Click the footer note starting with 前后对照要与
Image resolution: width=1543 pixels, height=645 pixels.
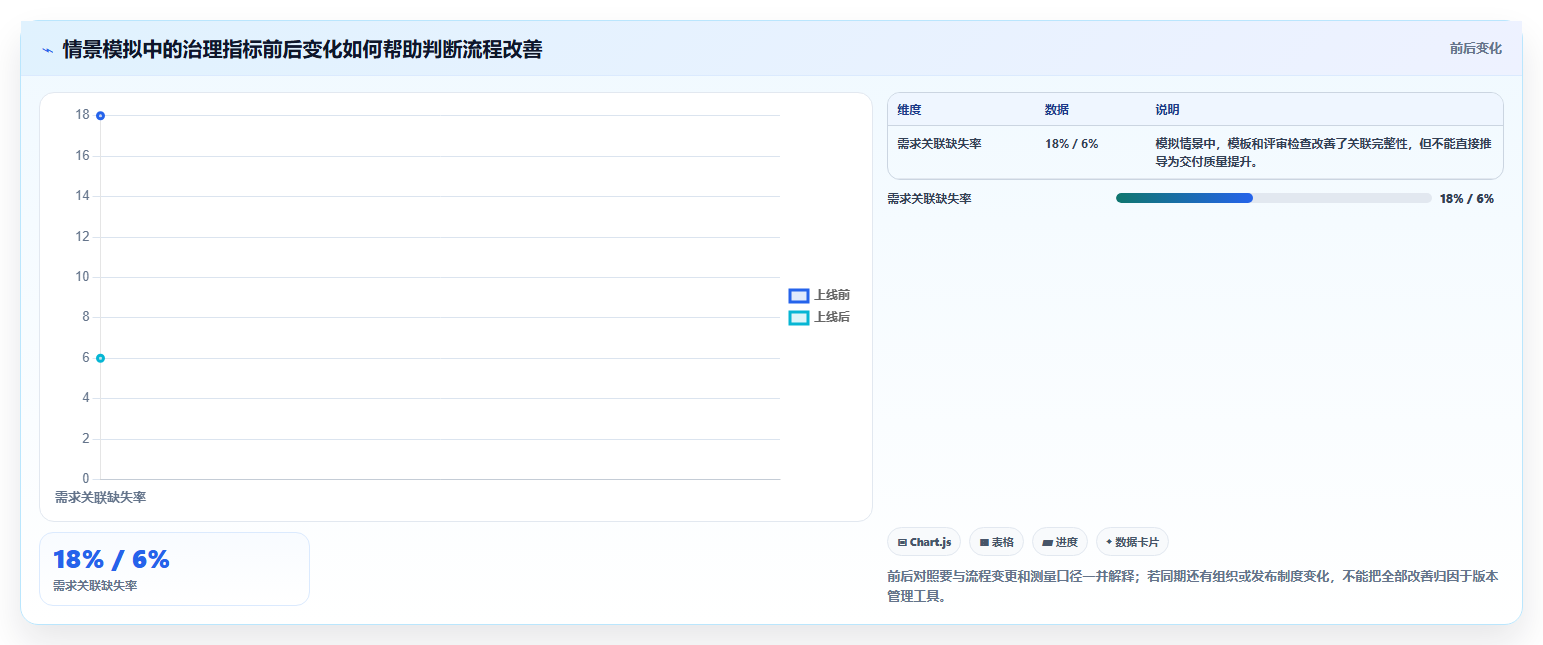click(x=1192, y=586)
